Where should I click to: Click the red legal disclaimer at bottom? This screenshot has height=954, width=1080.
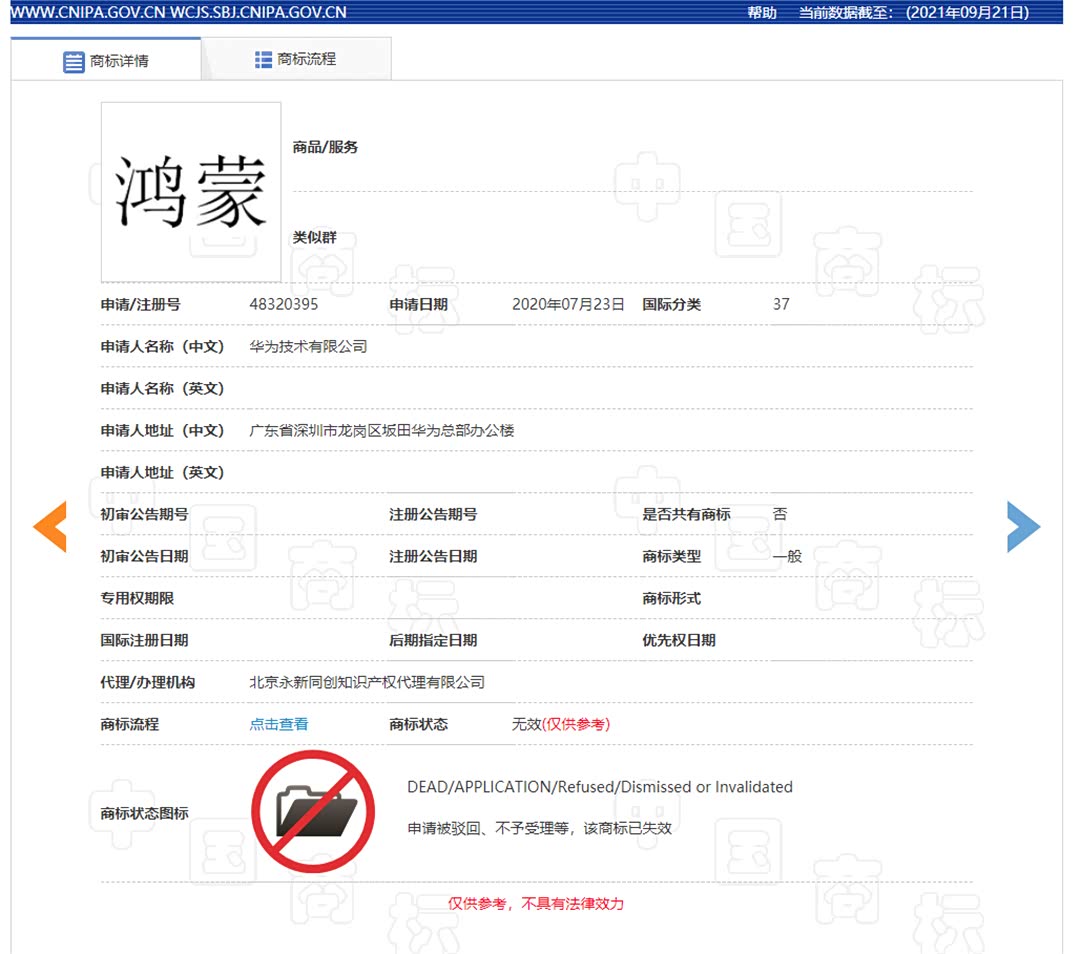[x=537, y=903]
